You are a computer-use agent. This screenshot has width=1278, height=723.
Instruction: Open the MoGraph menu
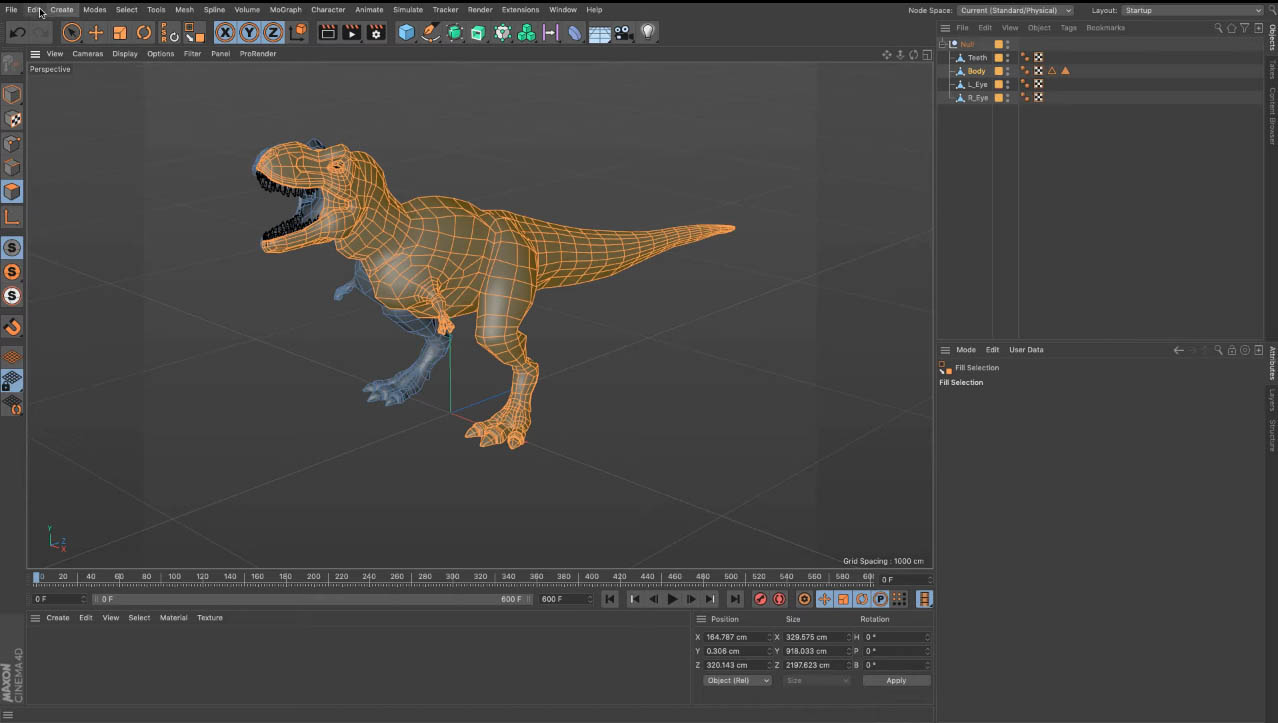click(x=285, y=9)
